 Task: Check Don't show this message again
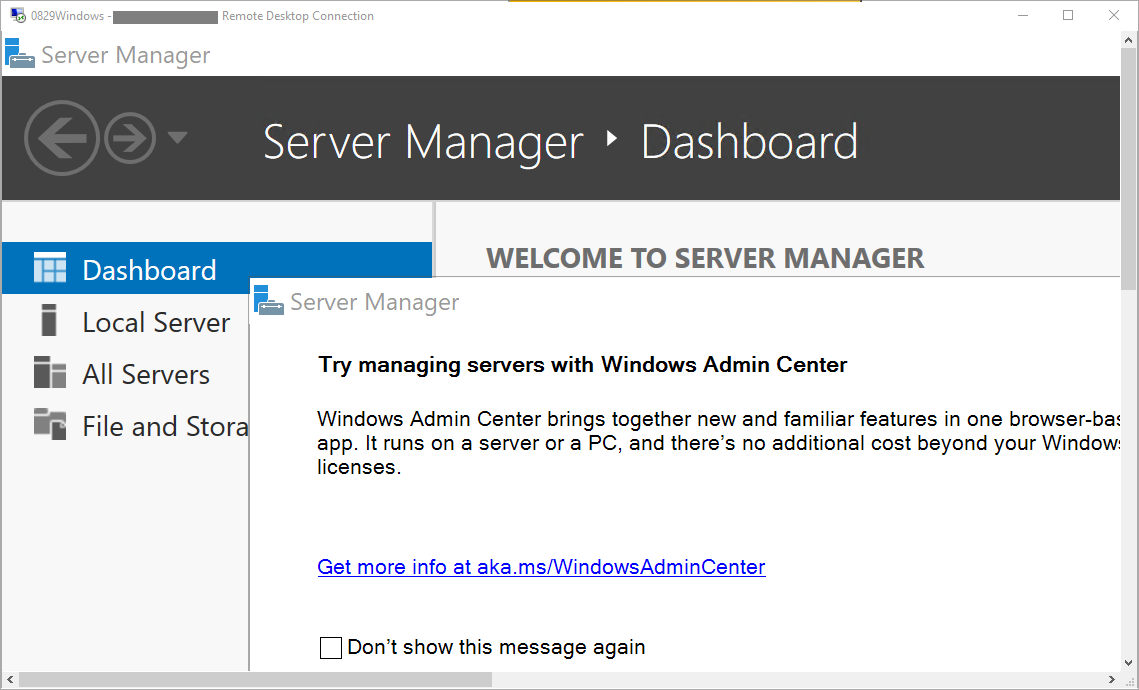pyautogui.click(x=331, y=648)
